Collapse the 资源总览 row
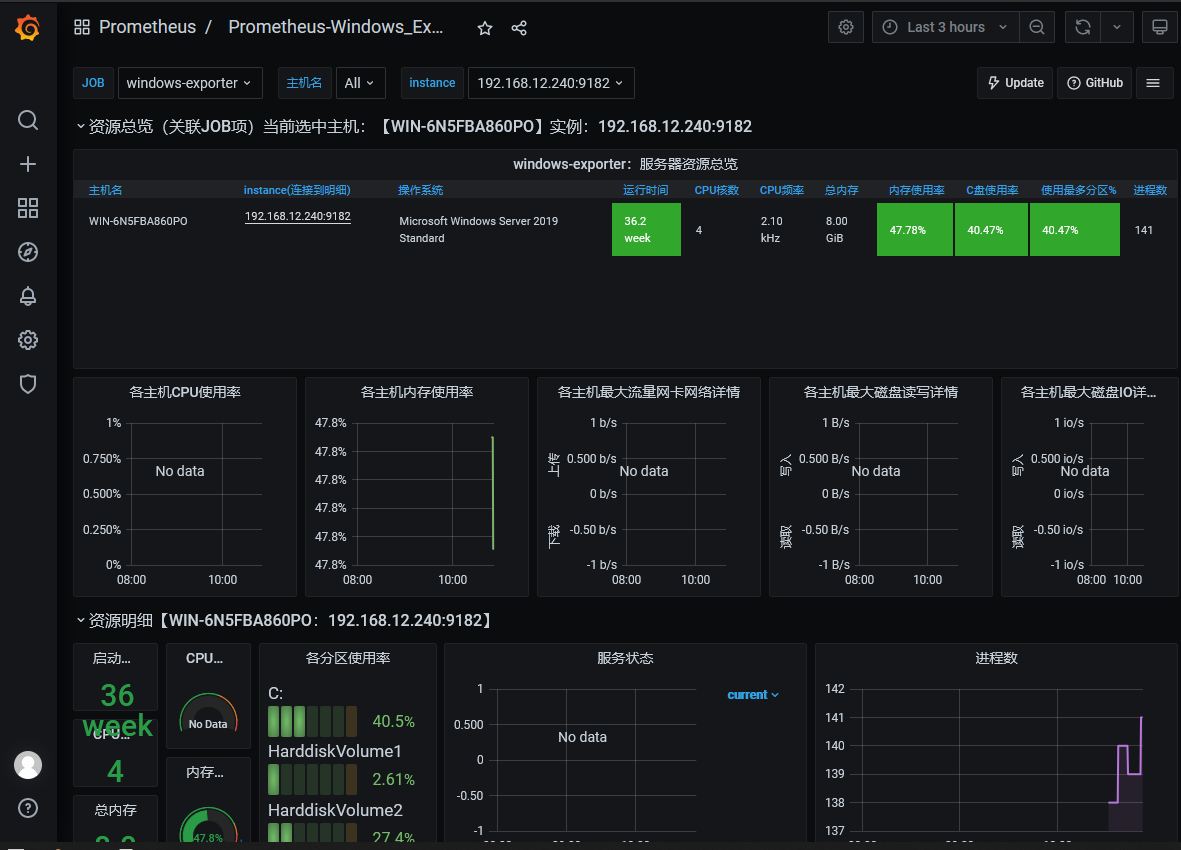 tap(81, 126)
